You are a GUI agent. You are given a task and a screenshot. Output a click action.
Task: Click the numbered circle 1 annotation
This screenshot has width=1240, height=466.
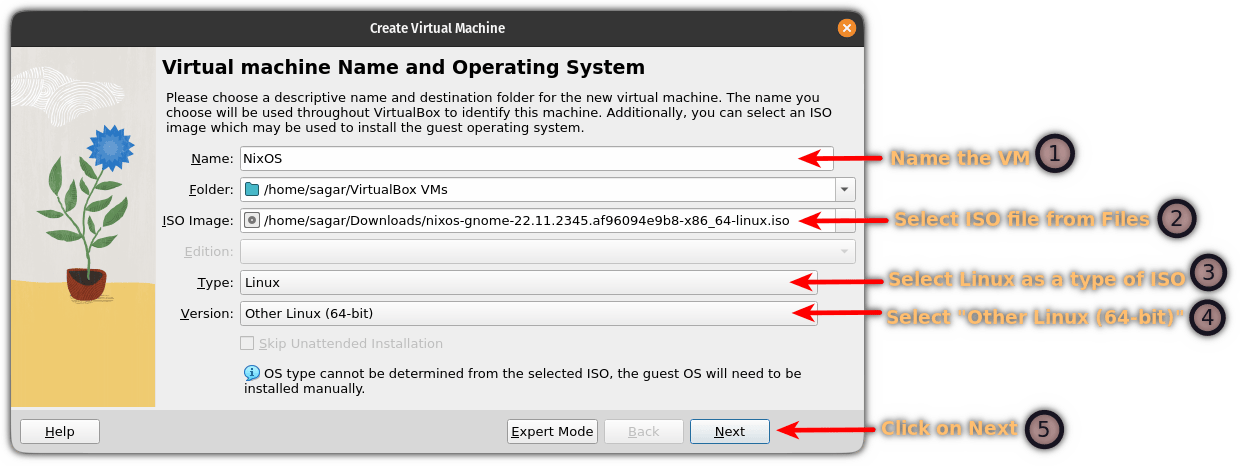pos(1055,155)
